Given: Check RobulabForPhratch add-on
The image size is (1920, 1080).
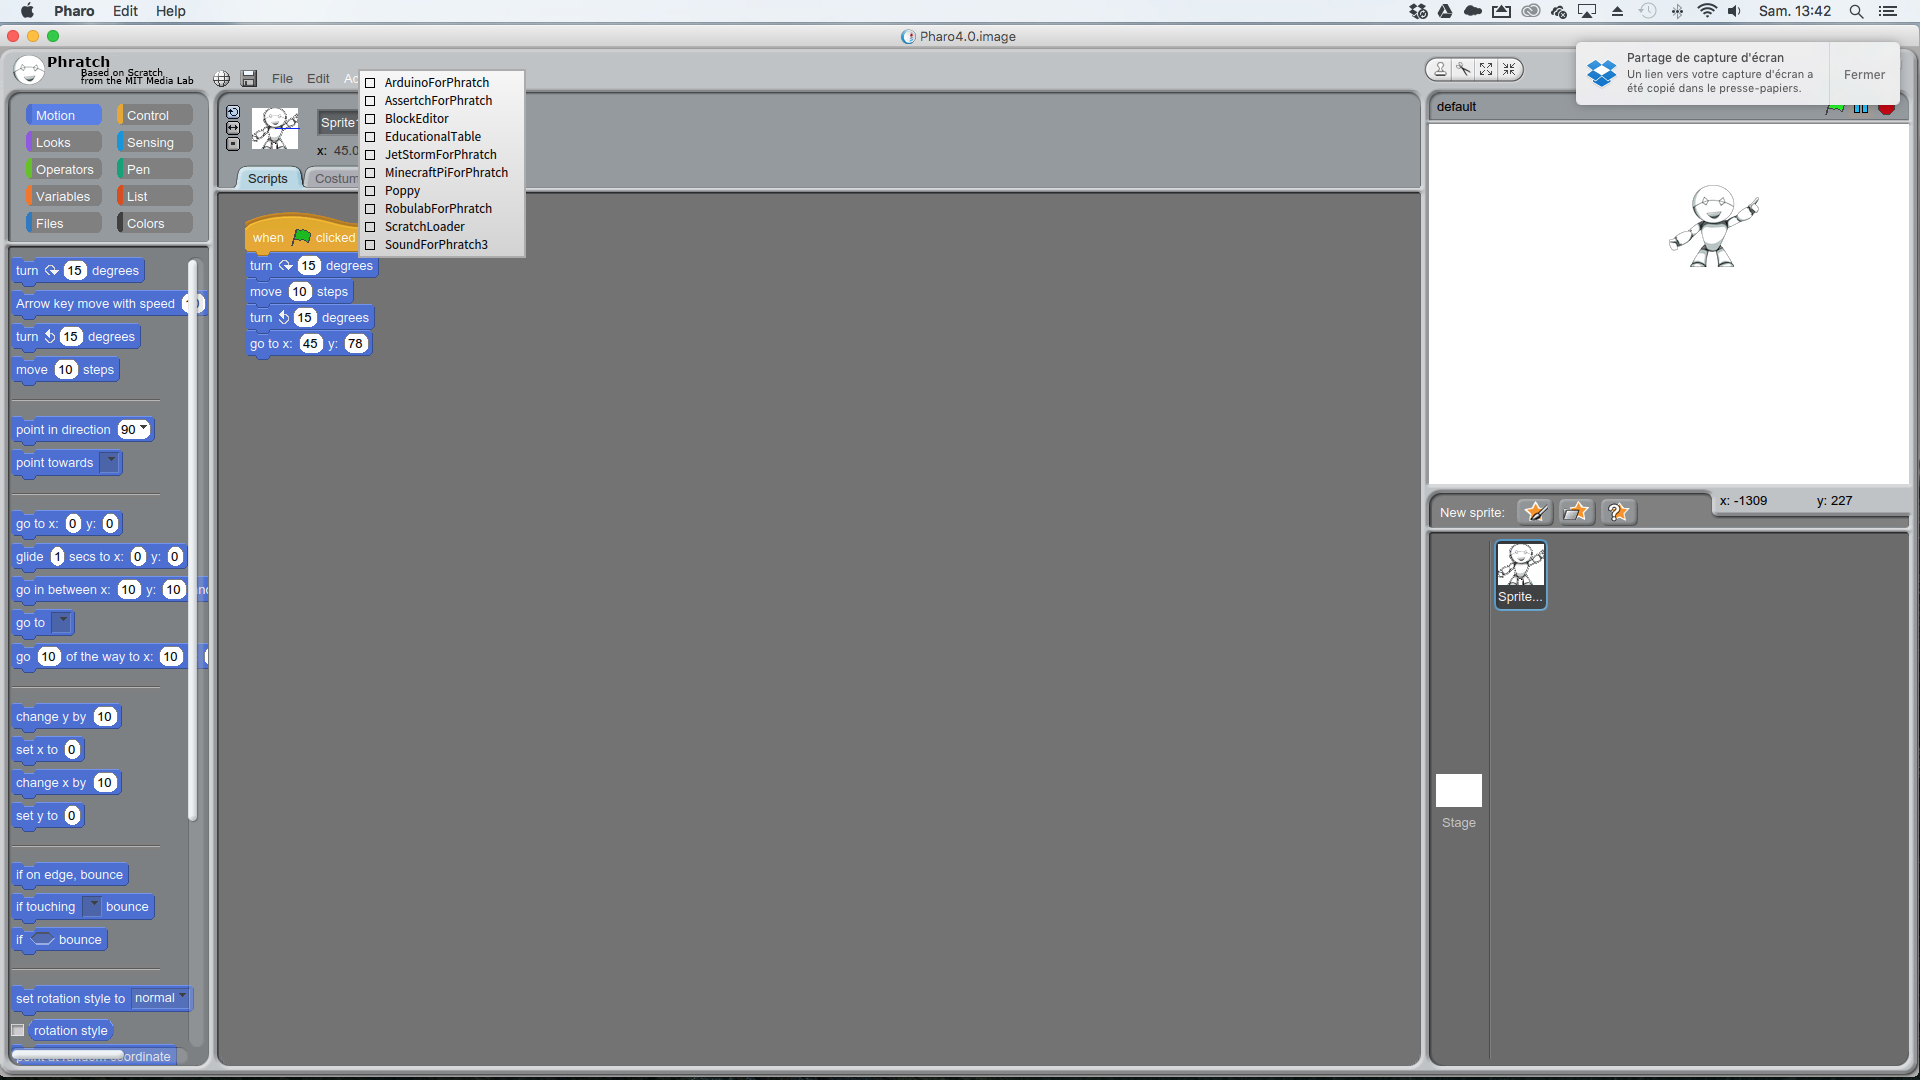Looking at the screenshot, I should 370,209.
